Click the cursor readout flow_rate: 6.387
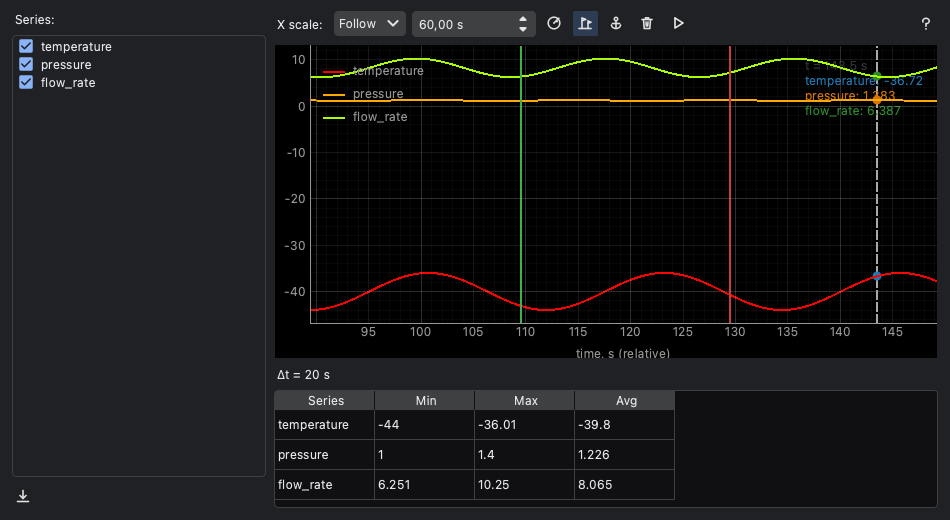The image size is (950, 520). [x=852, y=111]
